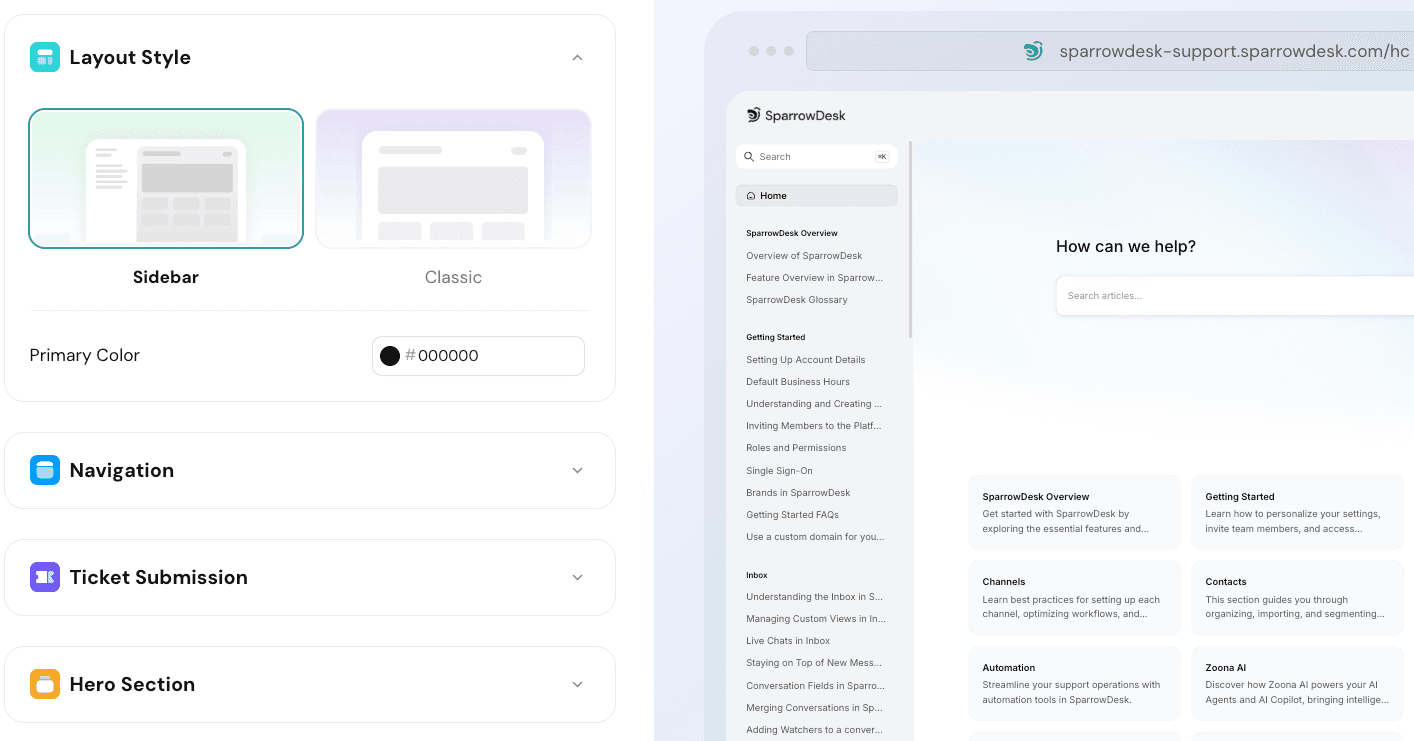
Task: Open SparrowDesk Glossary article link
Action: click(797, 300)
